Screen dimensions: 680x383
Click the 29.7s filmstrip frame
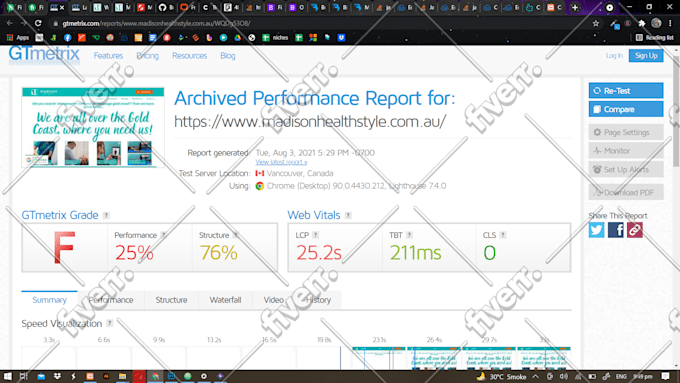click(489, 358)
